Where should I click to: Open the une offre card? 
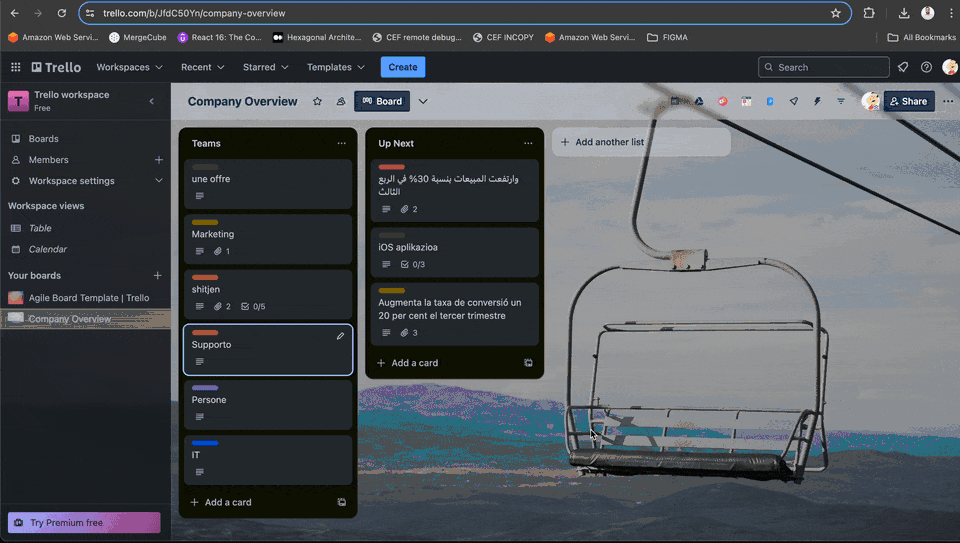click(x=268, y=184)
